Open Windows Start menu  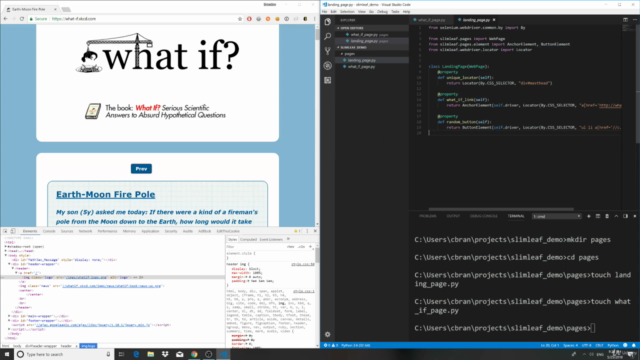[7, 354]
